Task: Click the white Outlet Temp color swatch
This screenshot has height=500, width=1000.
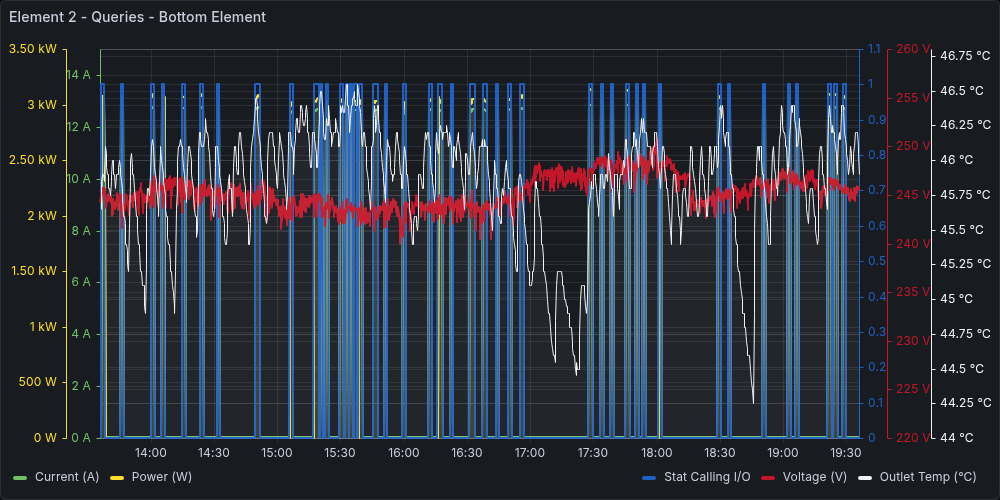Action: pyautogui.click(x=865, y=477)
